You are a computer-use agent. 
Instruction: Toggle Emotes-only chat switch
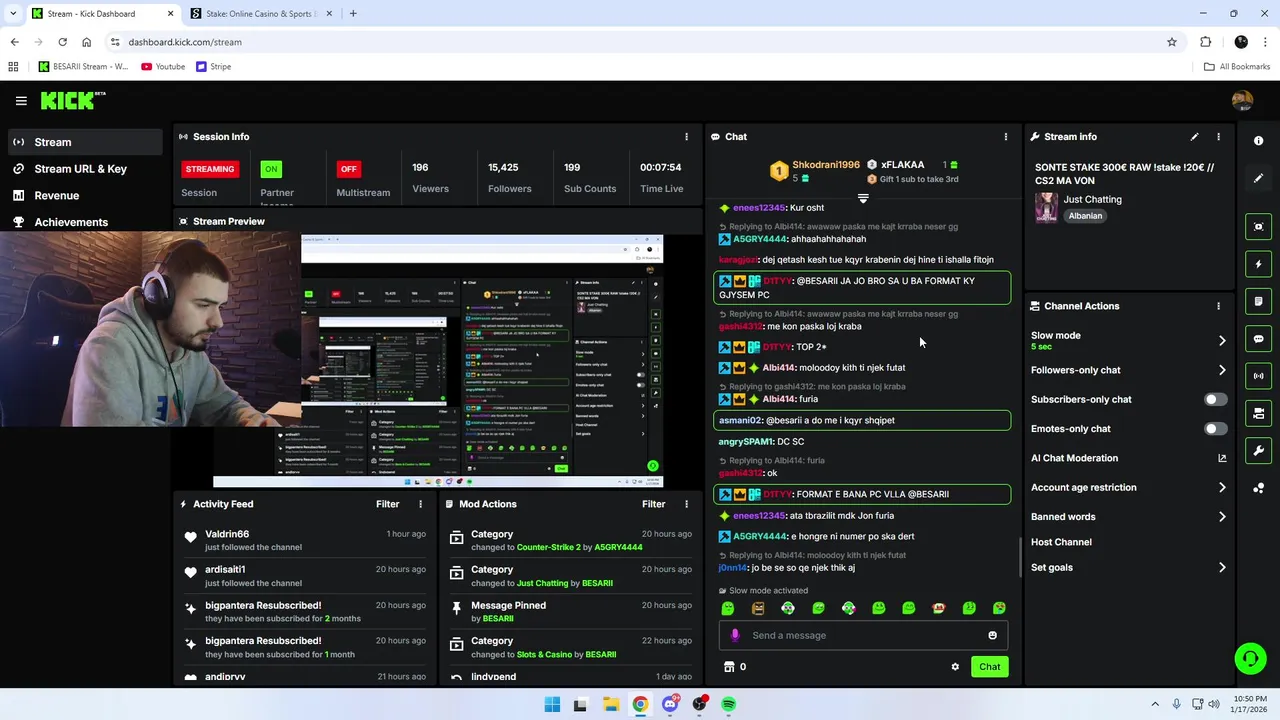(1215, 429)
